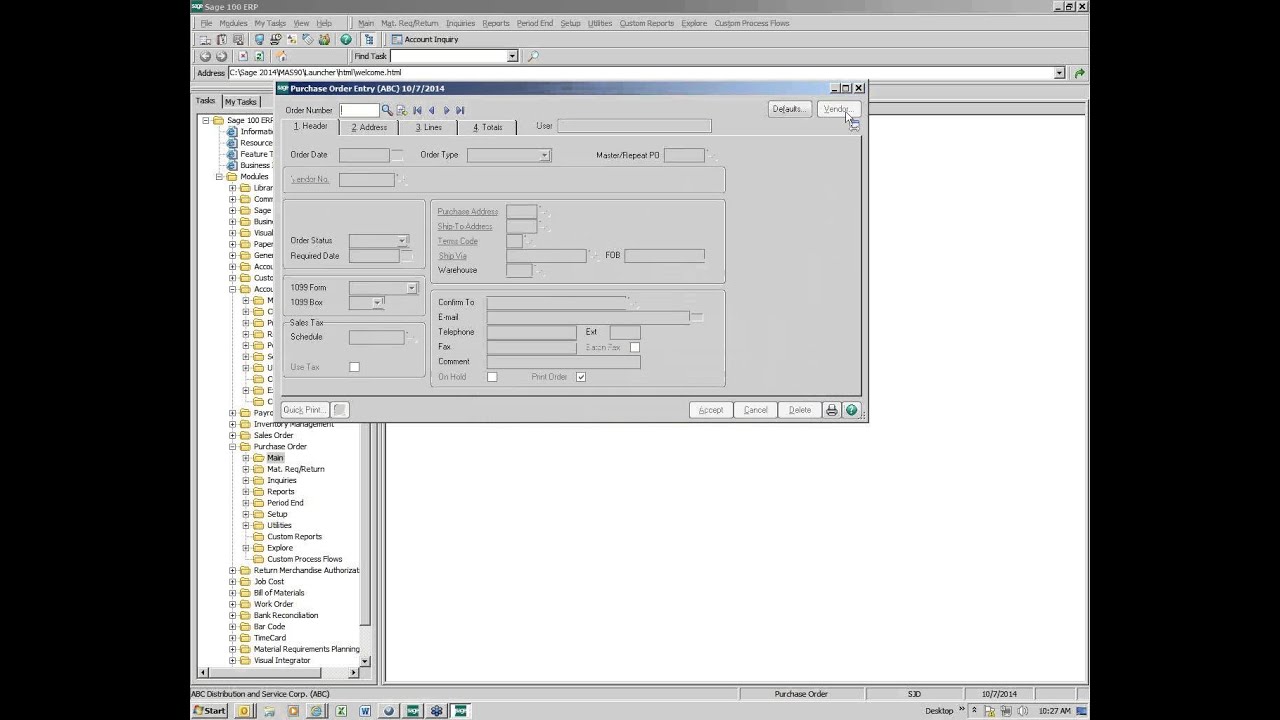Click the Defaults... button
This screenshot has width=1280, height=720.
pos(789,109)
